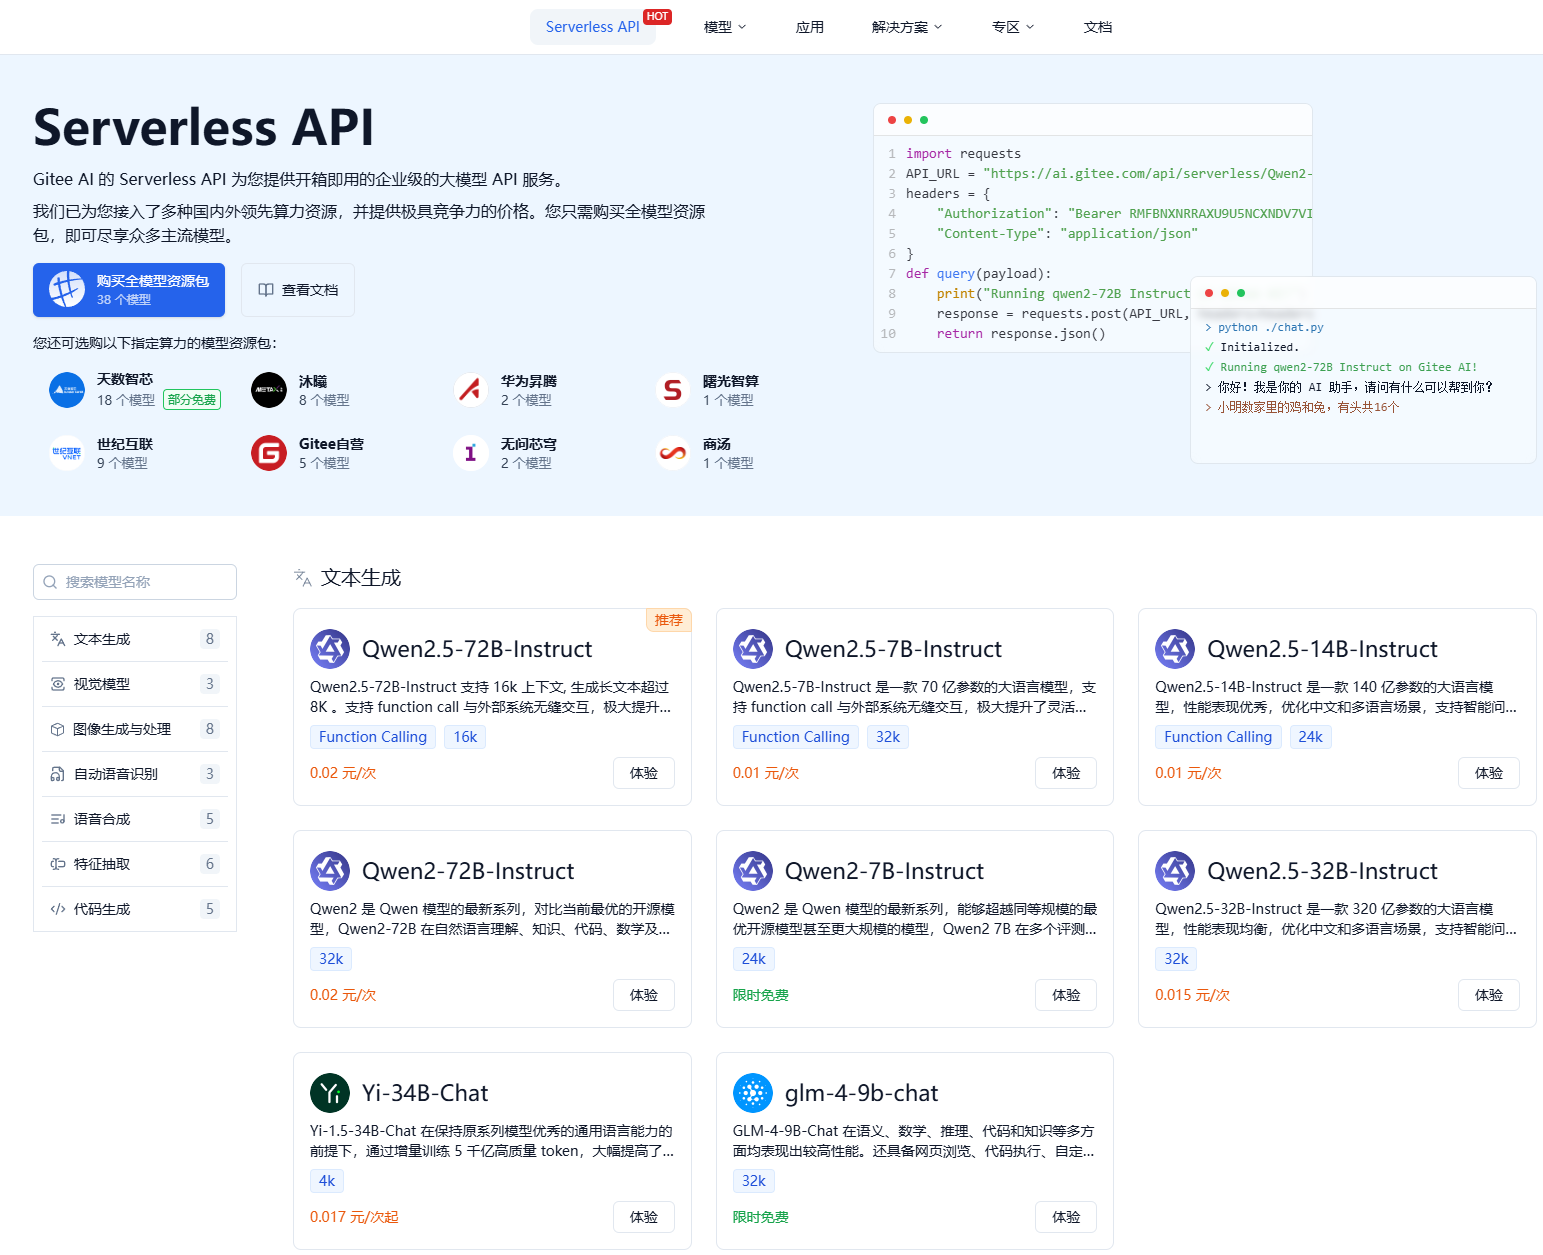Click the Qwen2.5-32B-Instruct model logo
This screenshot has height=1255, width=1543.
(1175, 871)
